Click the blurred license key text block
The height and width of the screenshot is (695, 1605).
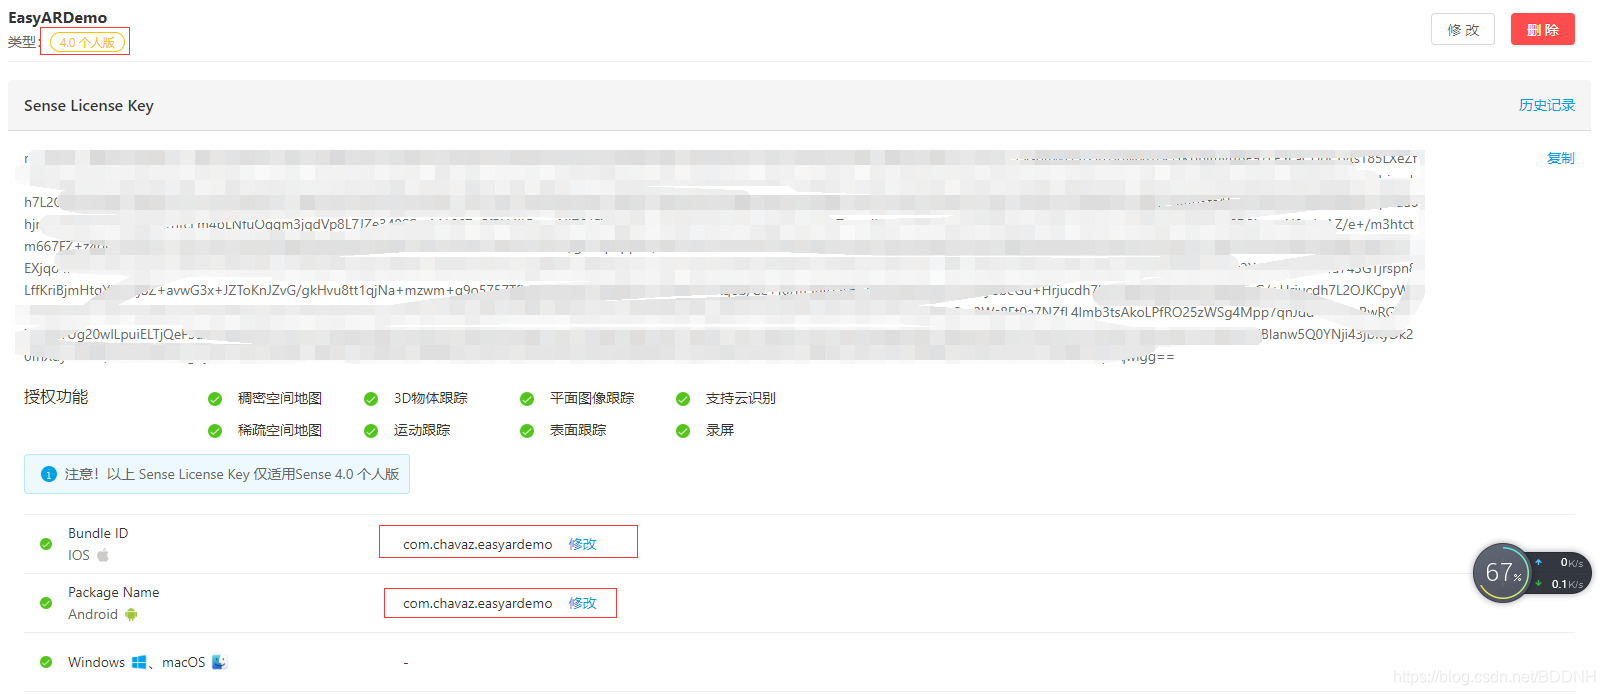click(720, 256)
